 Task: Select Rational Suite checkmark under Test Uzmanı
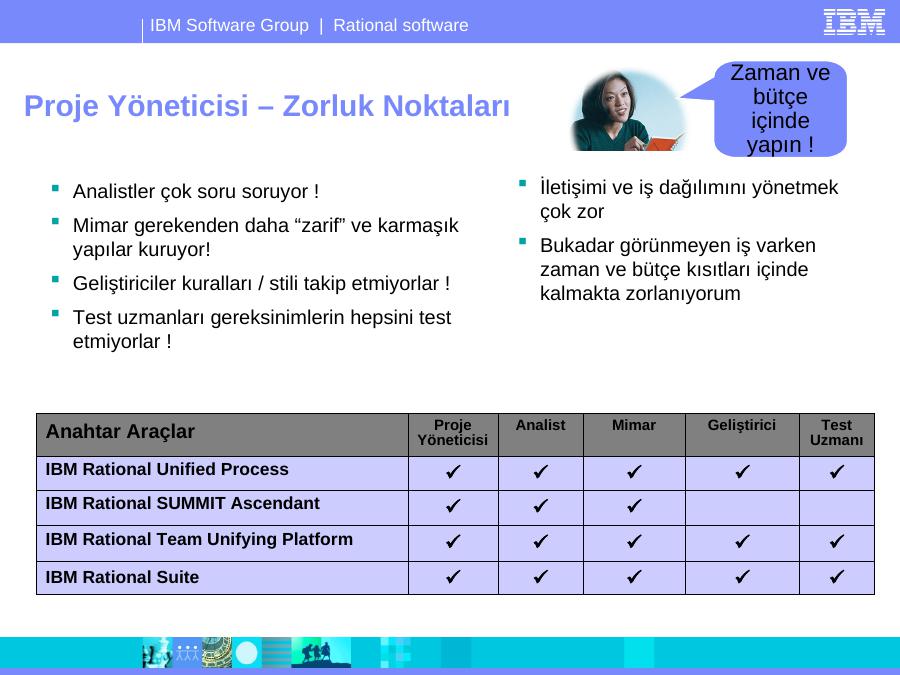(836, 576)
